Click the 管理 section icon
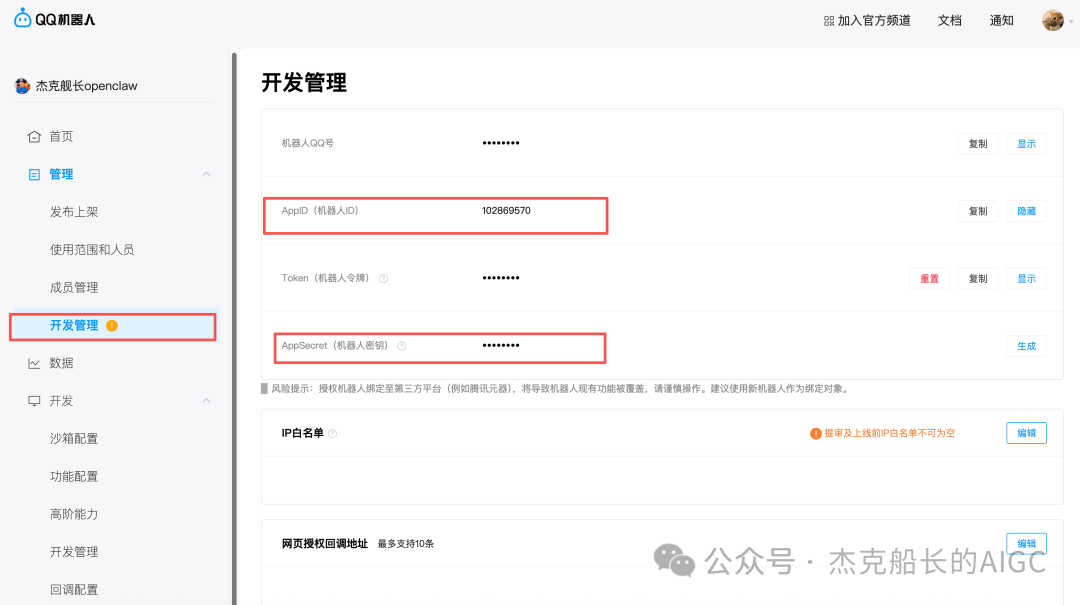The image size is (1080, 605). (34, 174)
